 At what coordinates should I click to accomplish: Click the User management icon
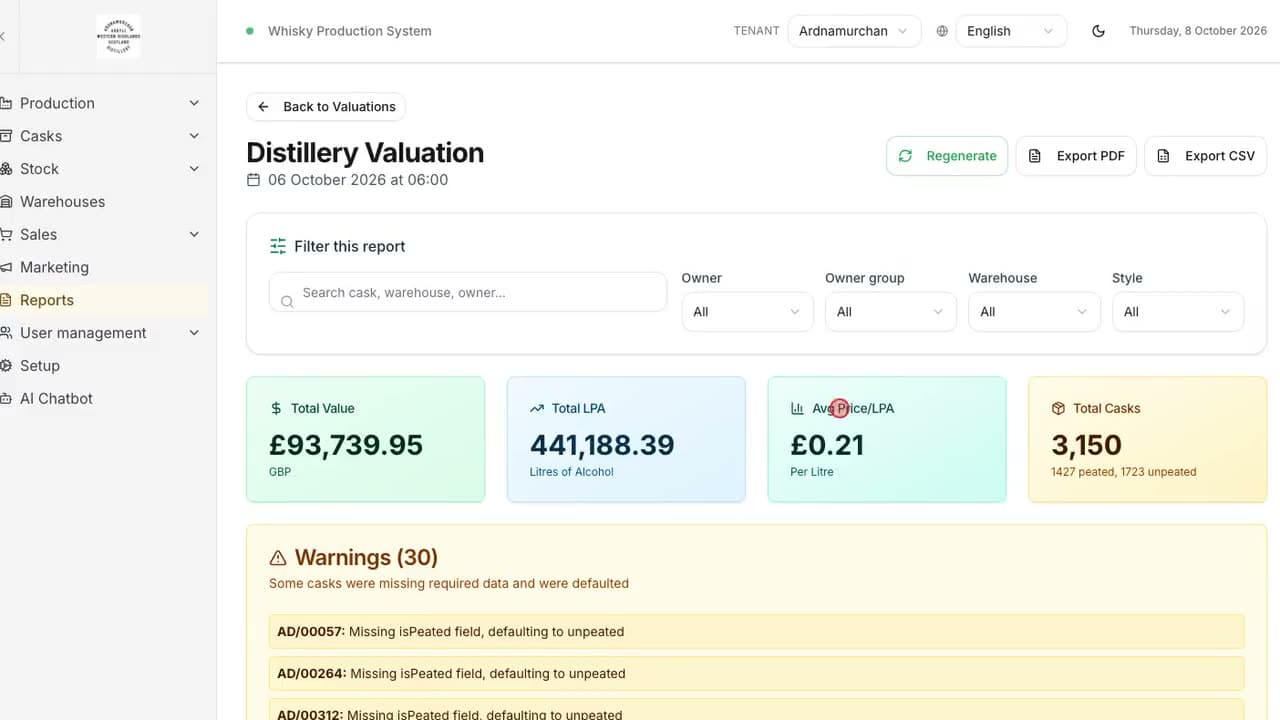(5, 333)
